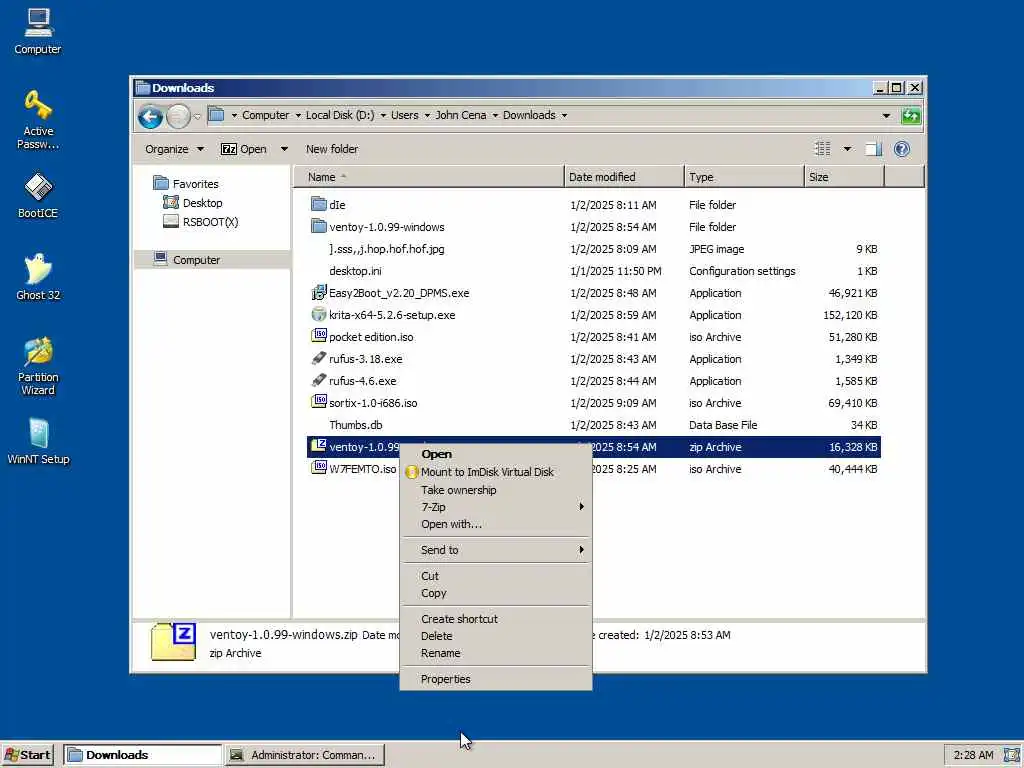Image resolution: width=1024 pixels, height=768 pixels.
Task: Select the Partition Wizard desktop icon
Action: 38,366
